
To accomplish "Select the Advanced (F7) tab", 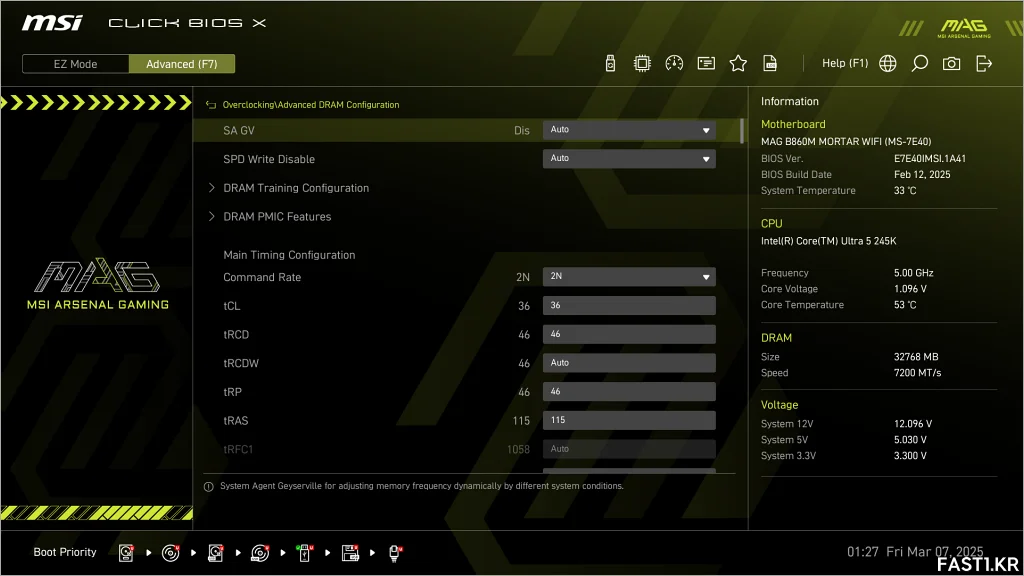I will tap(182, 64).
